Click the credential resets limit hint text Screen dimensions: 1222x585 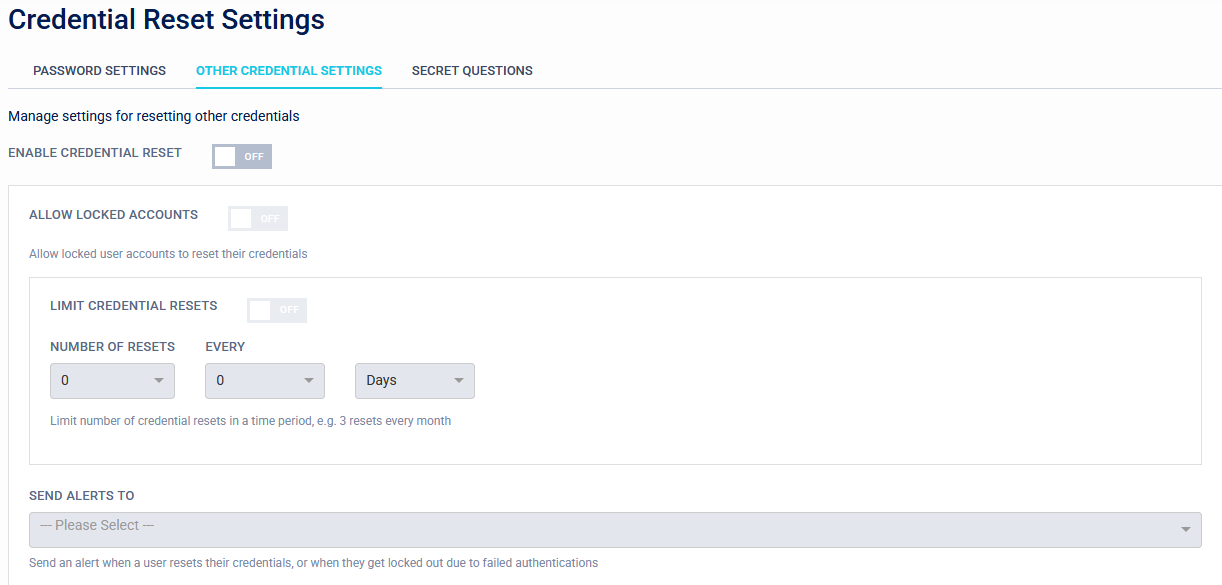click(x=252, y=420)
